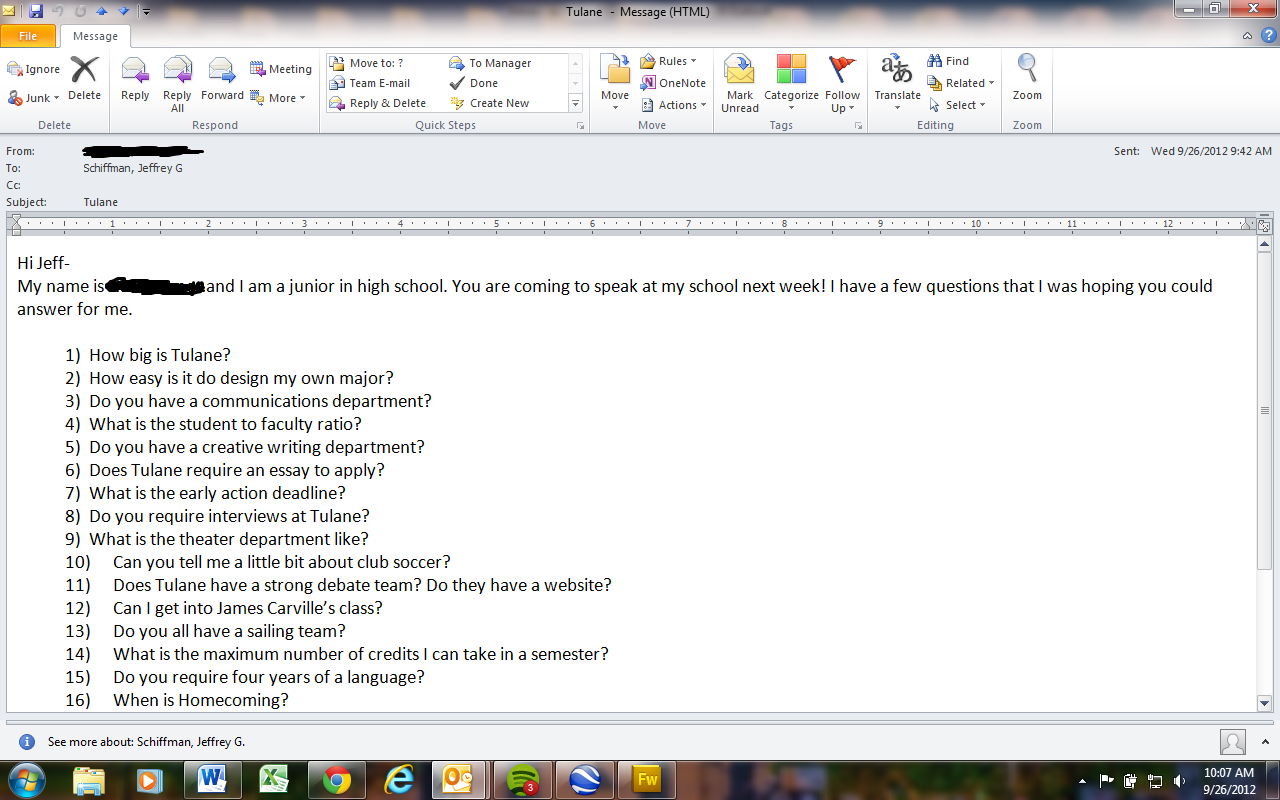Click the Reply button
This screenshot has width=1280, height=800.
click(x=135, y=80)
